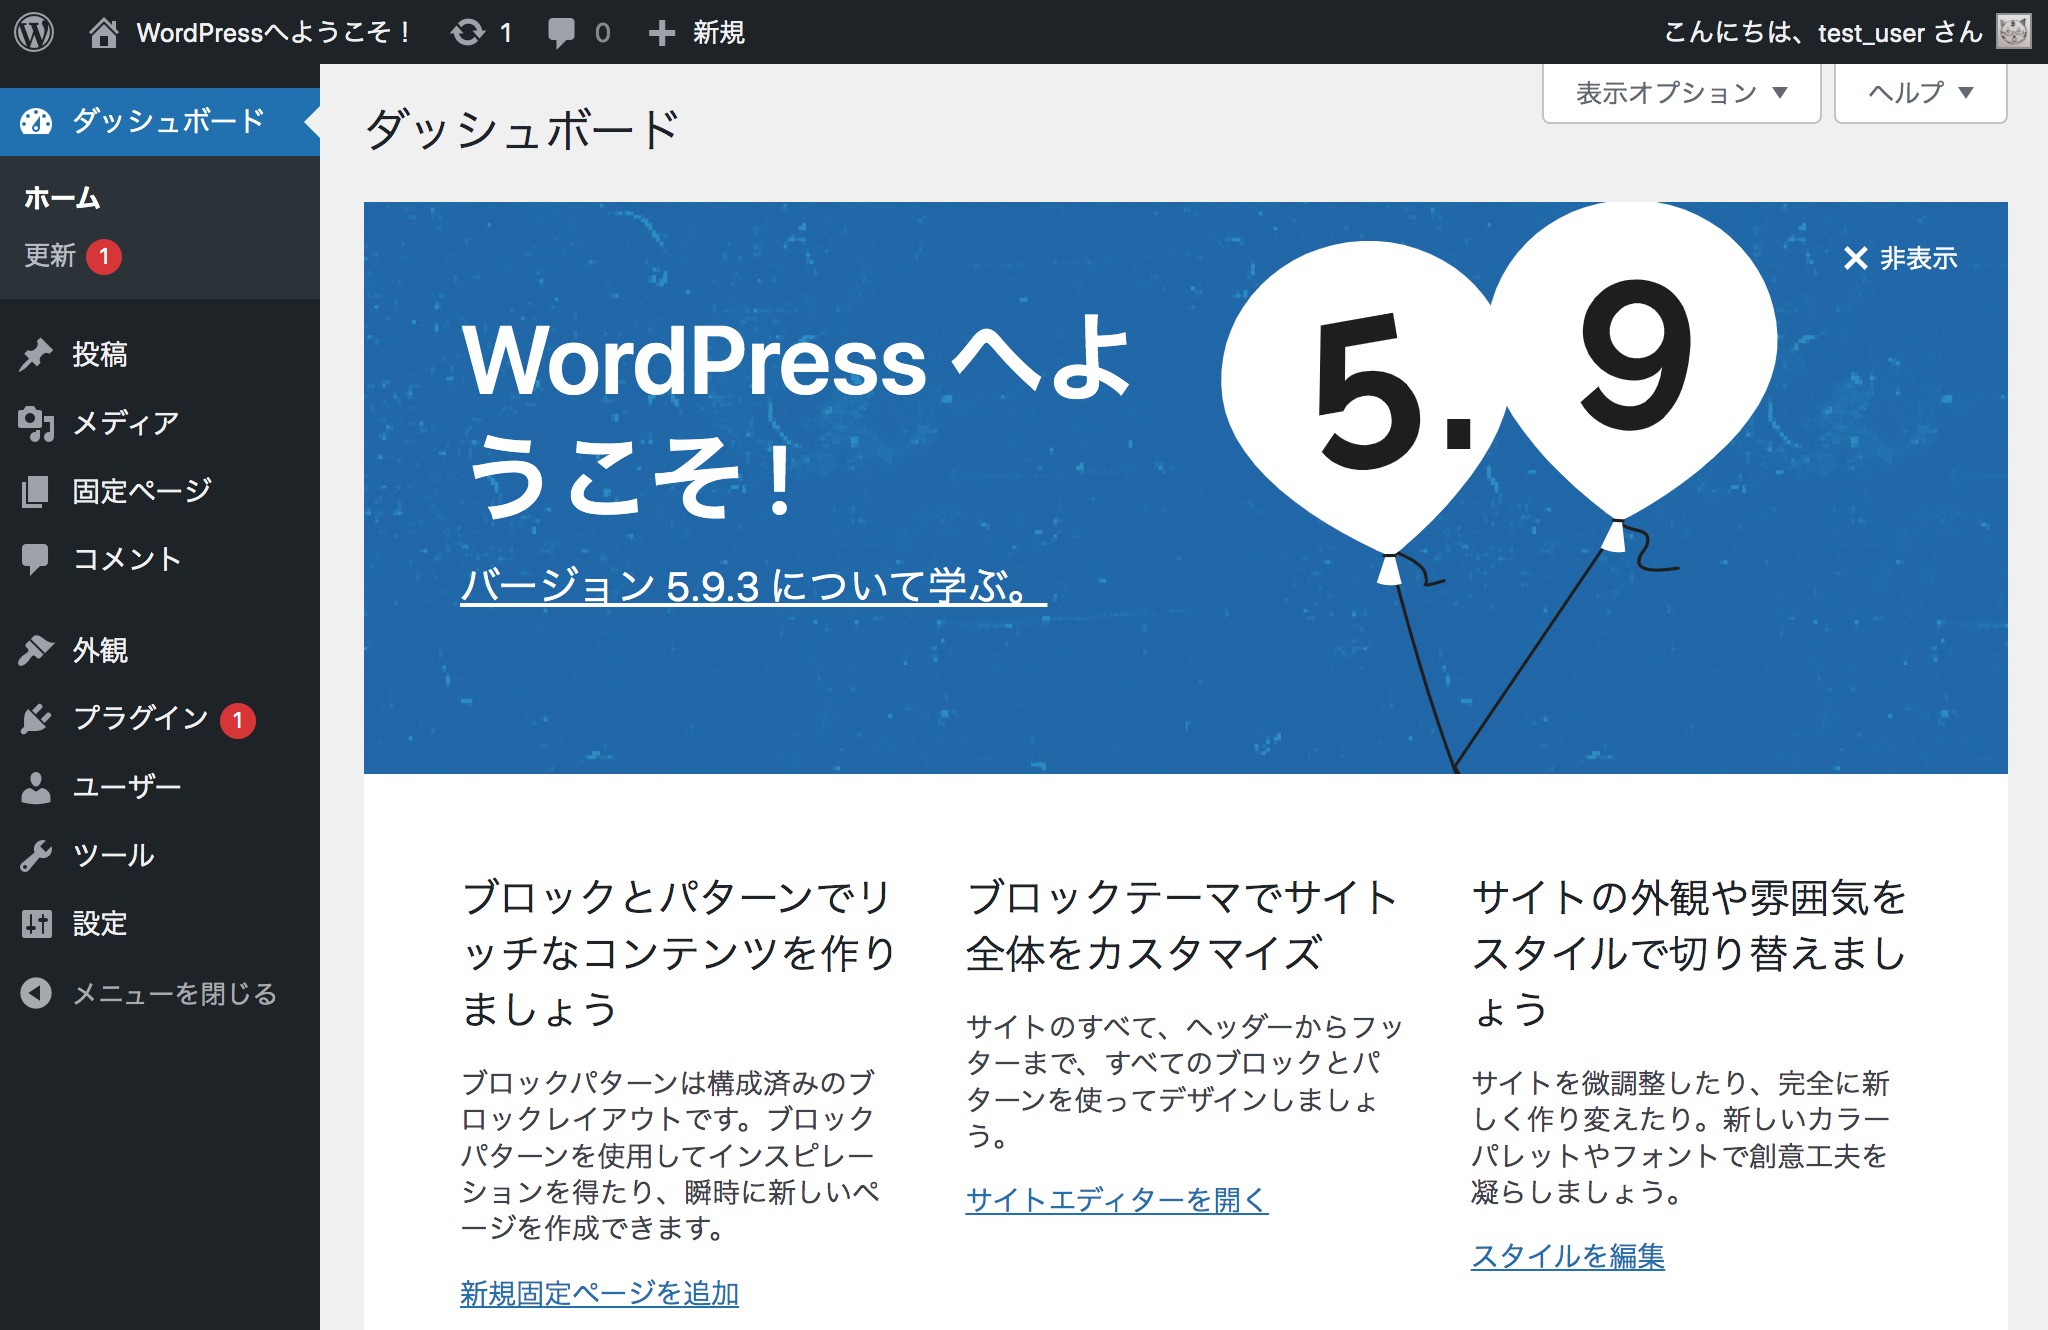
Task: Click the サイトエディターを開く link
Action: [1116, 1199]
